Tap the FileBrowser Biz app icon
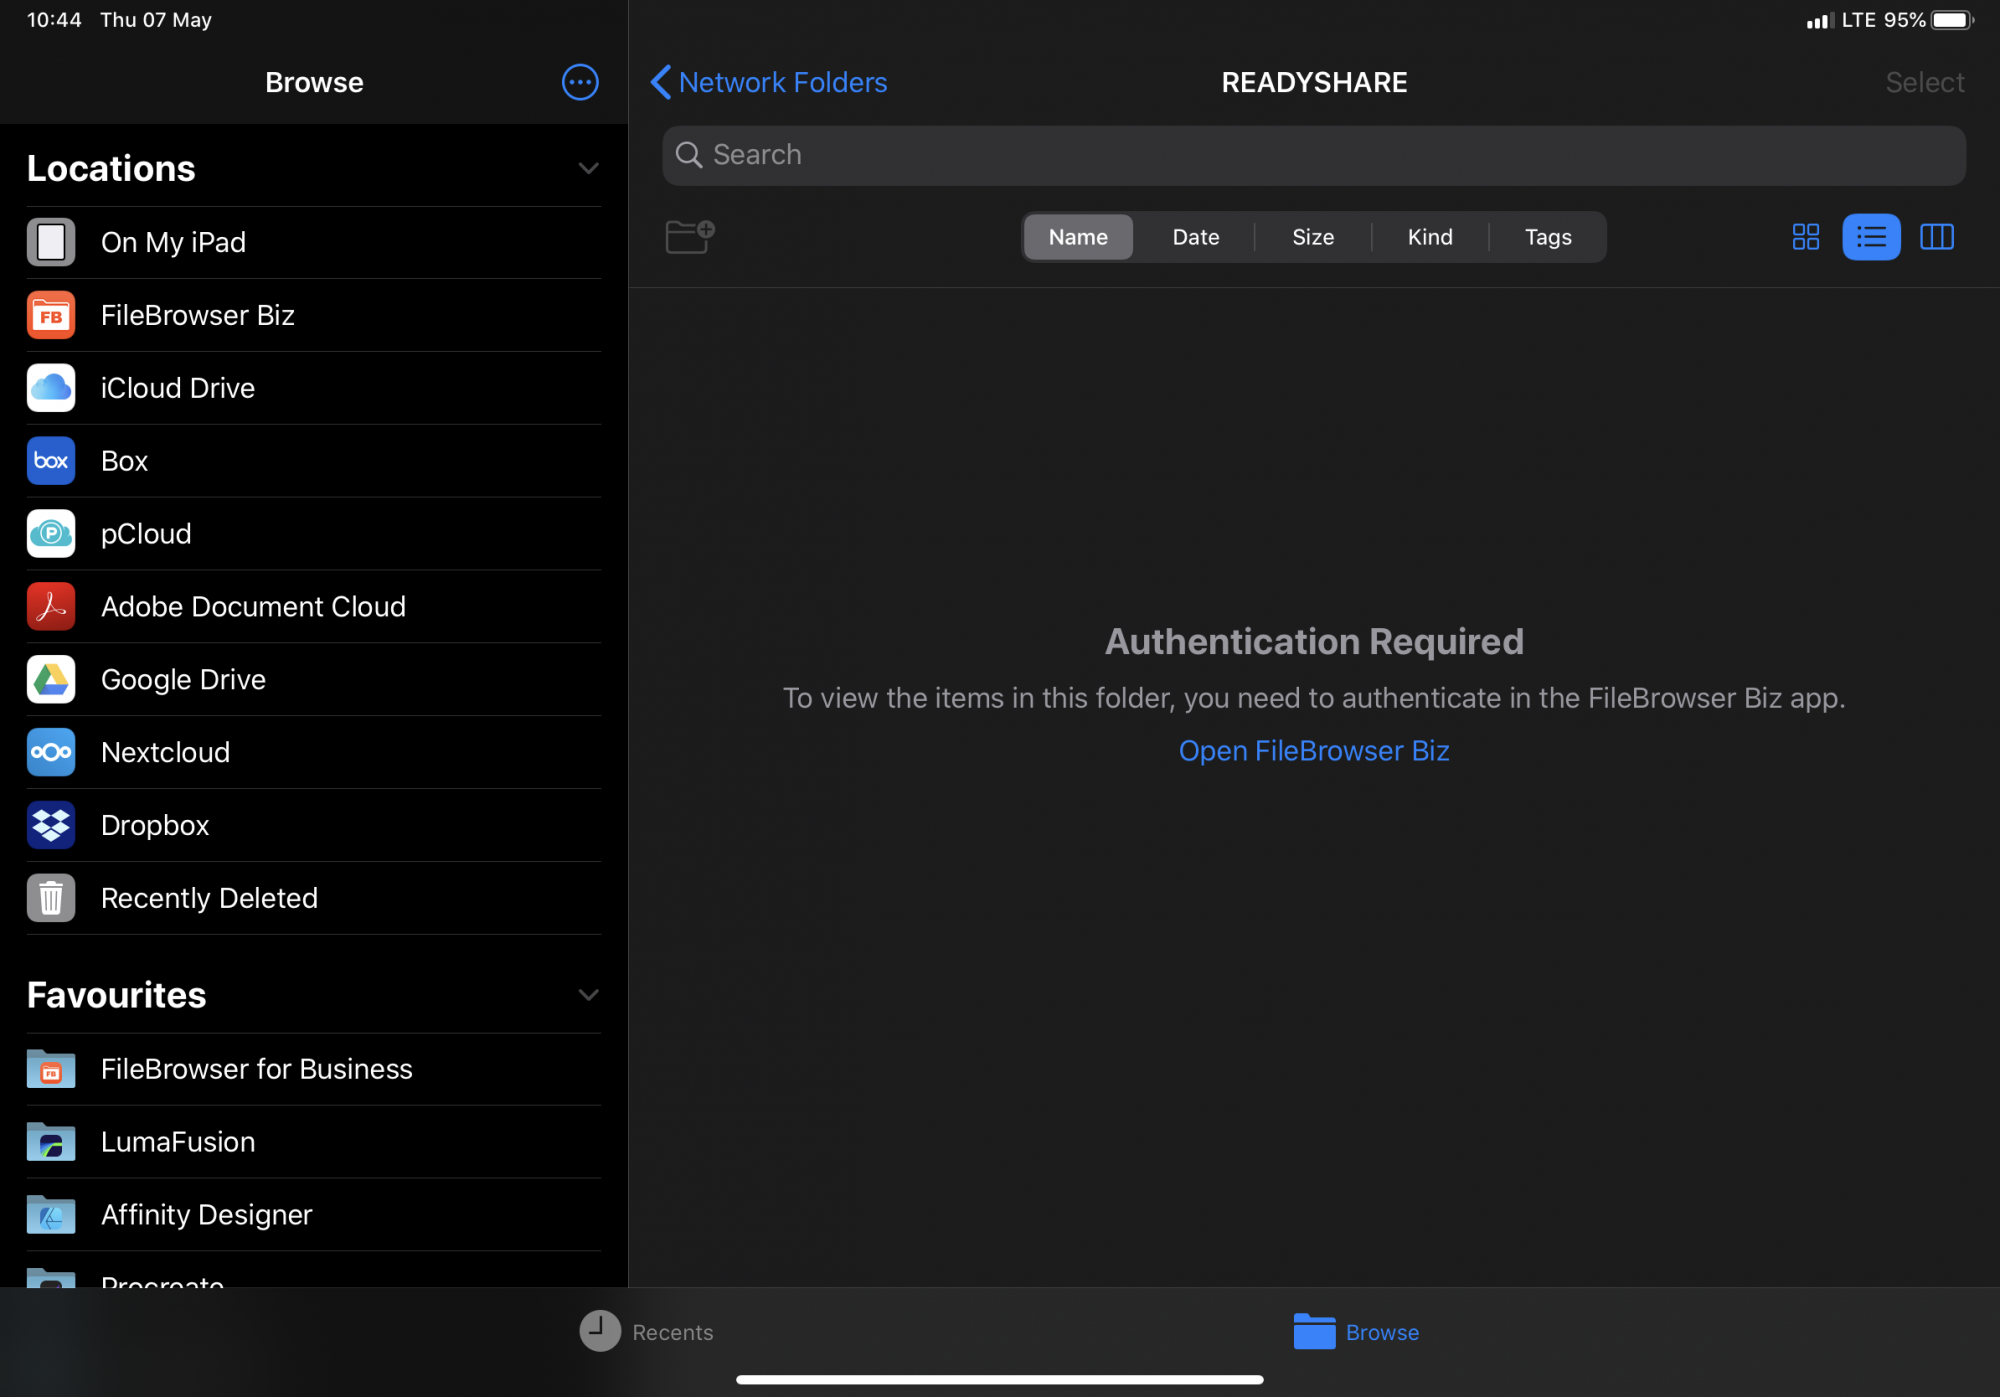The width and height of the screenshot is (2000, 1397). point(51,315)
